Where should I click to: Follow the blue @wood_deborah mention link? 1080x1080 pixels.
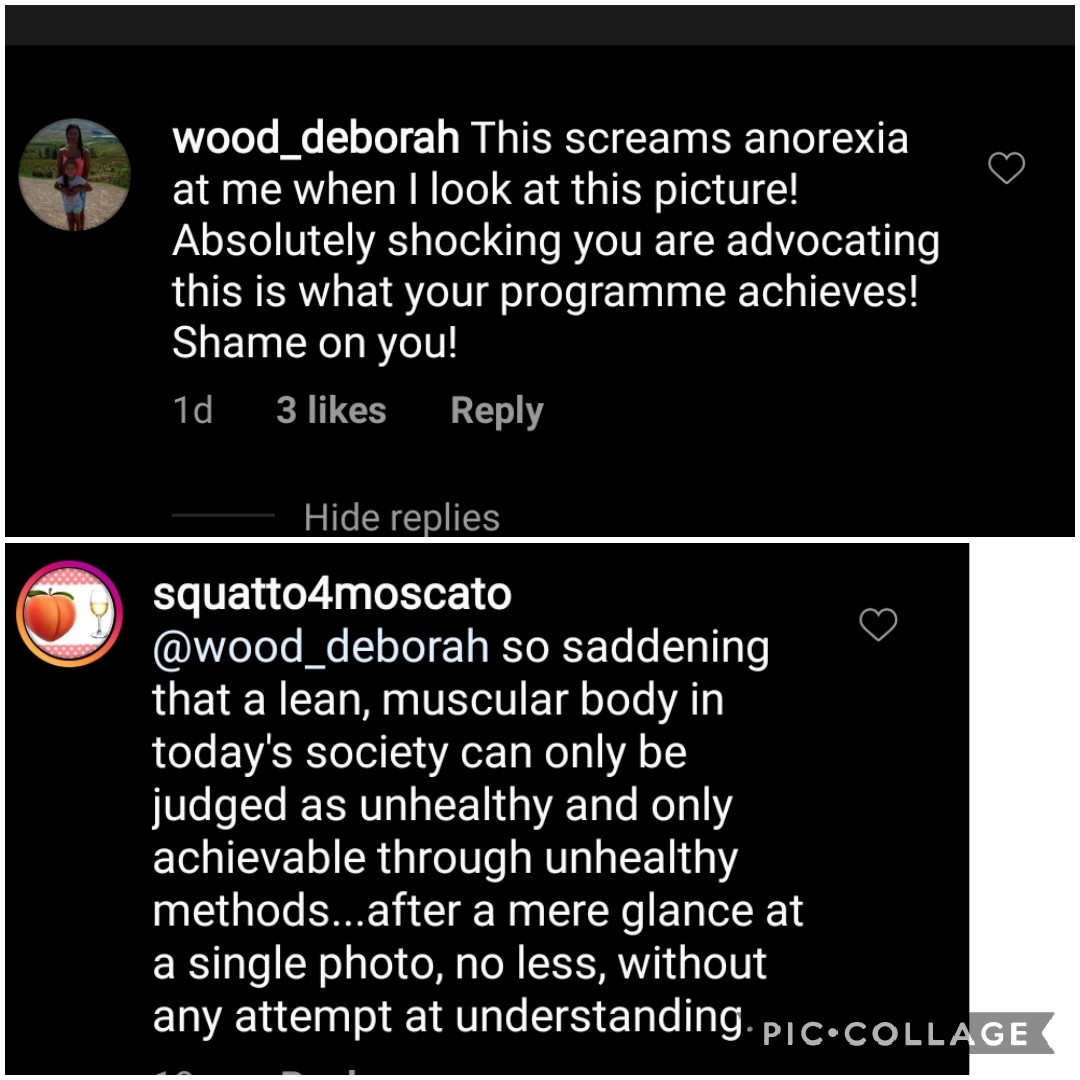pyautogui.click(x=320, y=647)
